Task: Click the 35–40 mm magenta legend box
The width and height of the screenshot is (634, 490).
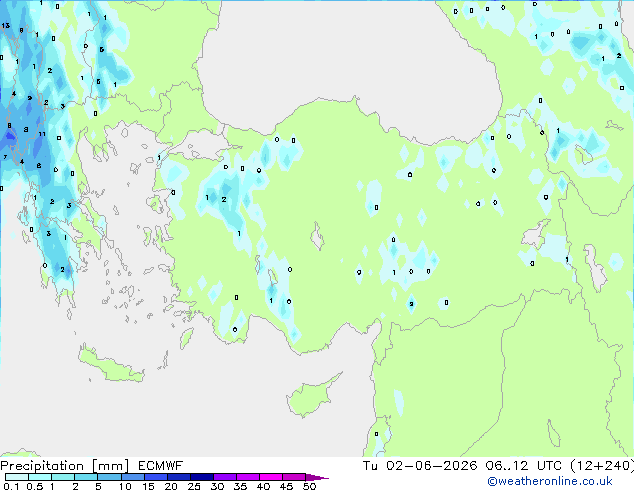Action: point(247,477)
